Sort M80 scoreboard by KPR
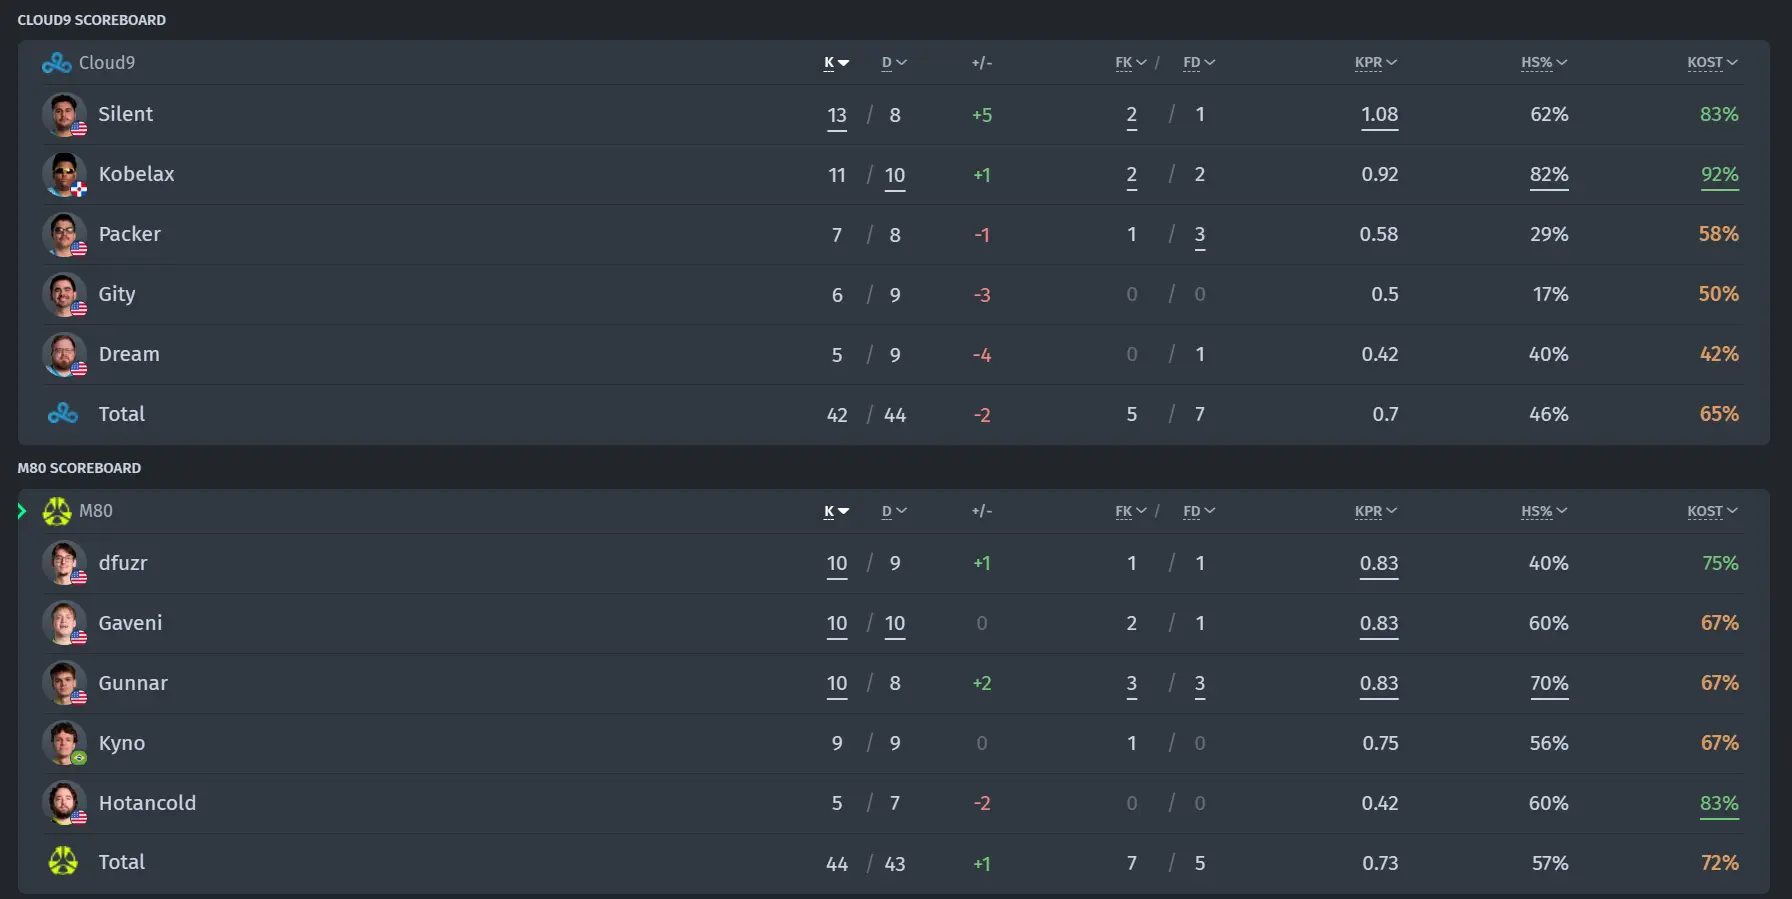Image resolution: width=1792 pixels, height=899 pixels. point(1375,512)
